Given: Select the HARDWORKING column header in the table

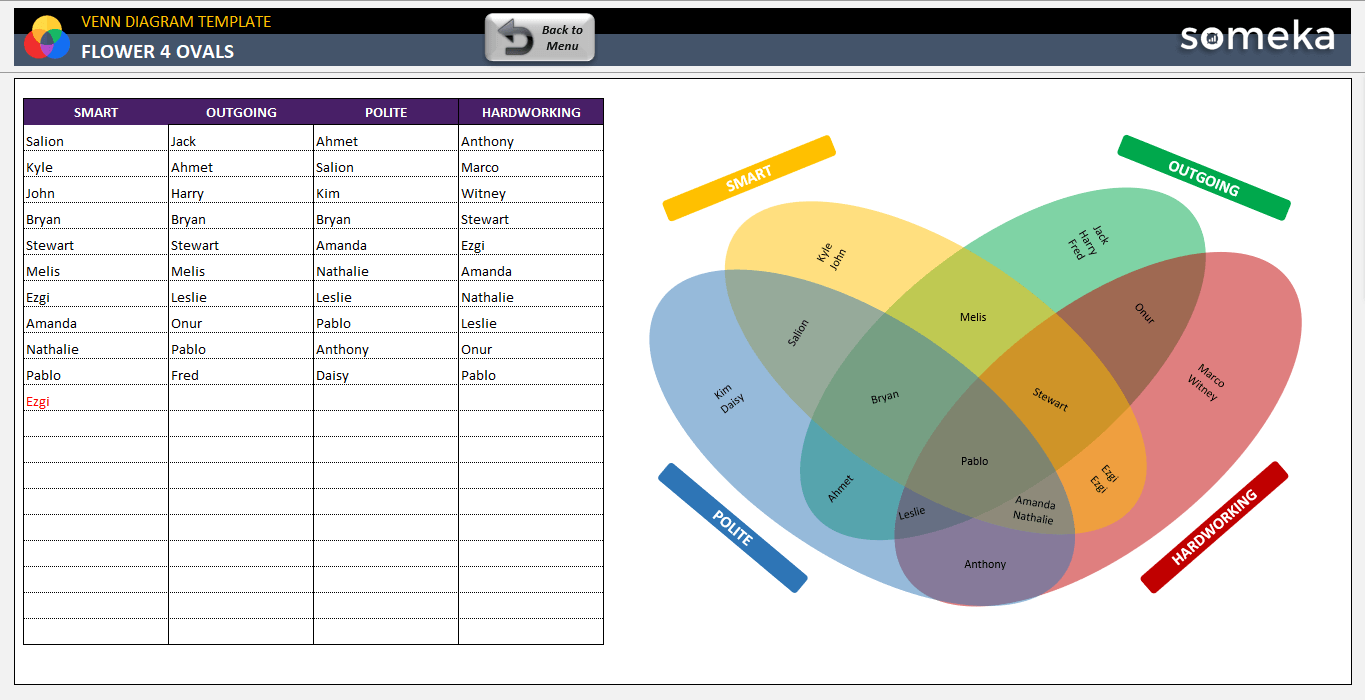Looking at the screenshot, I should tap(531, 112).
